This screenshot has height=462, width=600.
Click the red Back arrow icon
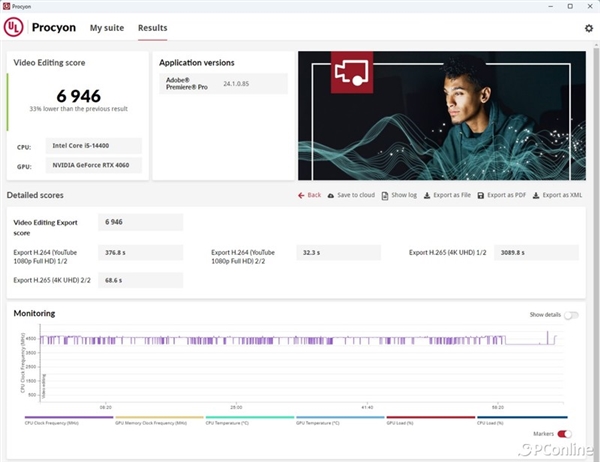(x=301, y=195)
